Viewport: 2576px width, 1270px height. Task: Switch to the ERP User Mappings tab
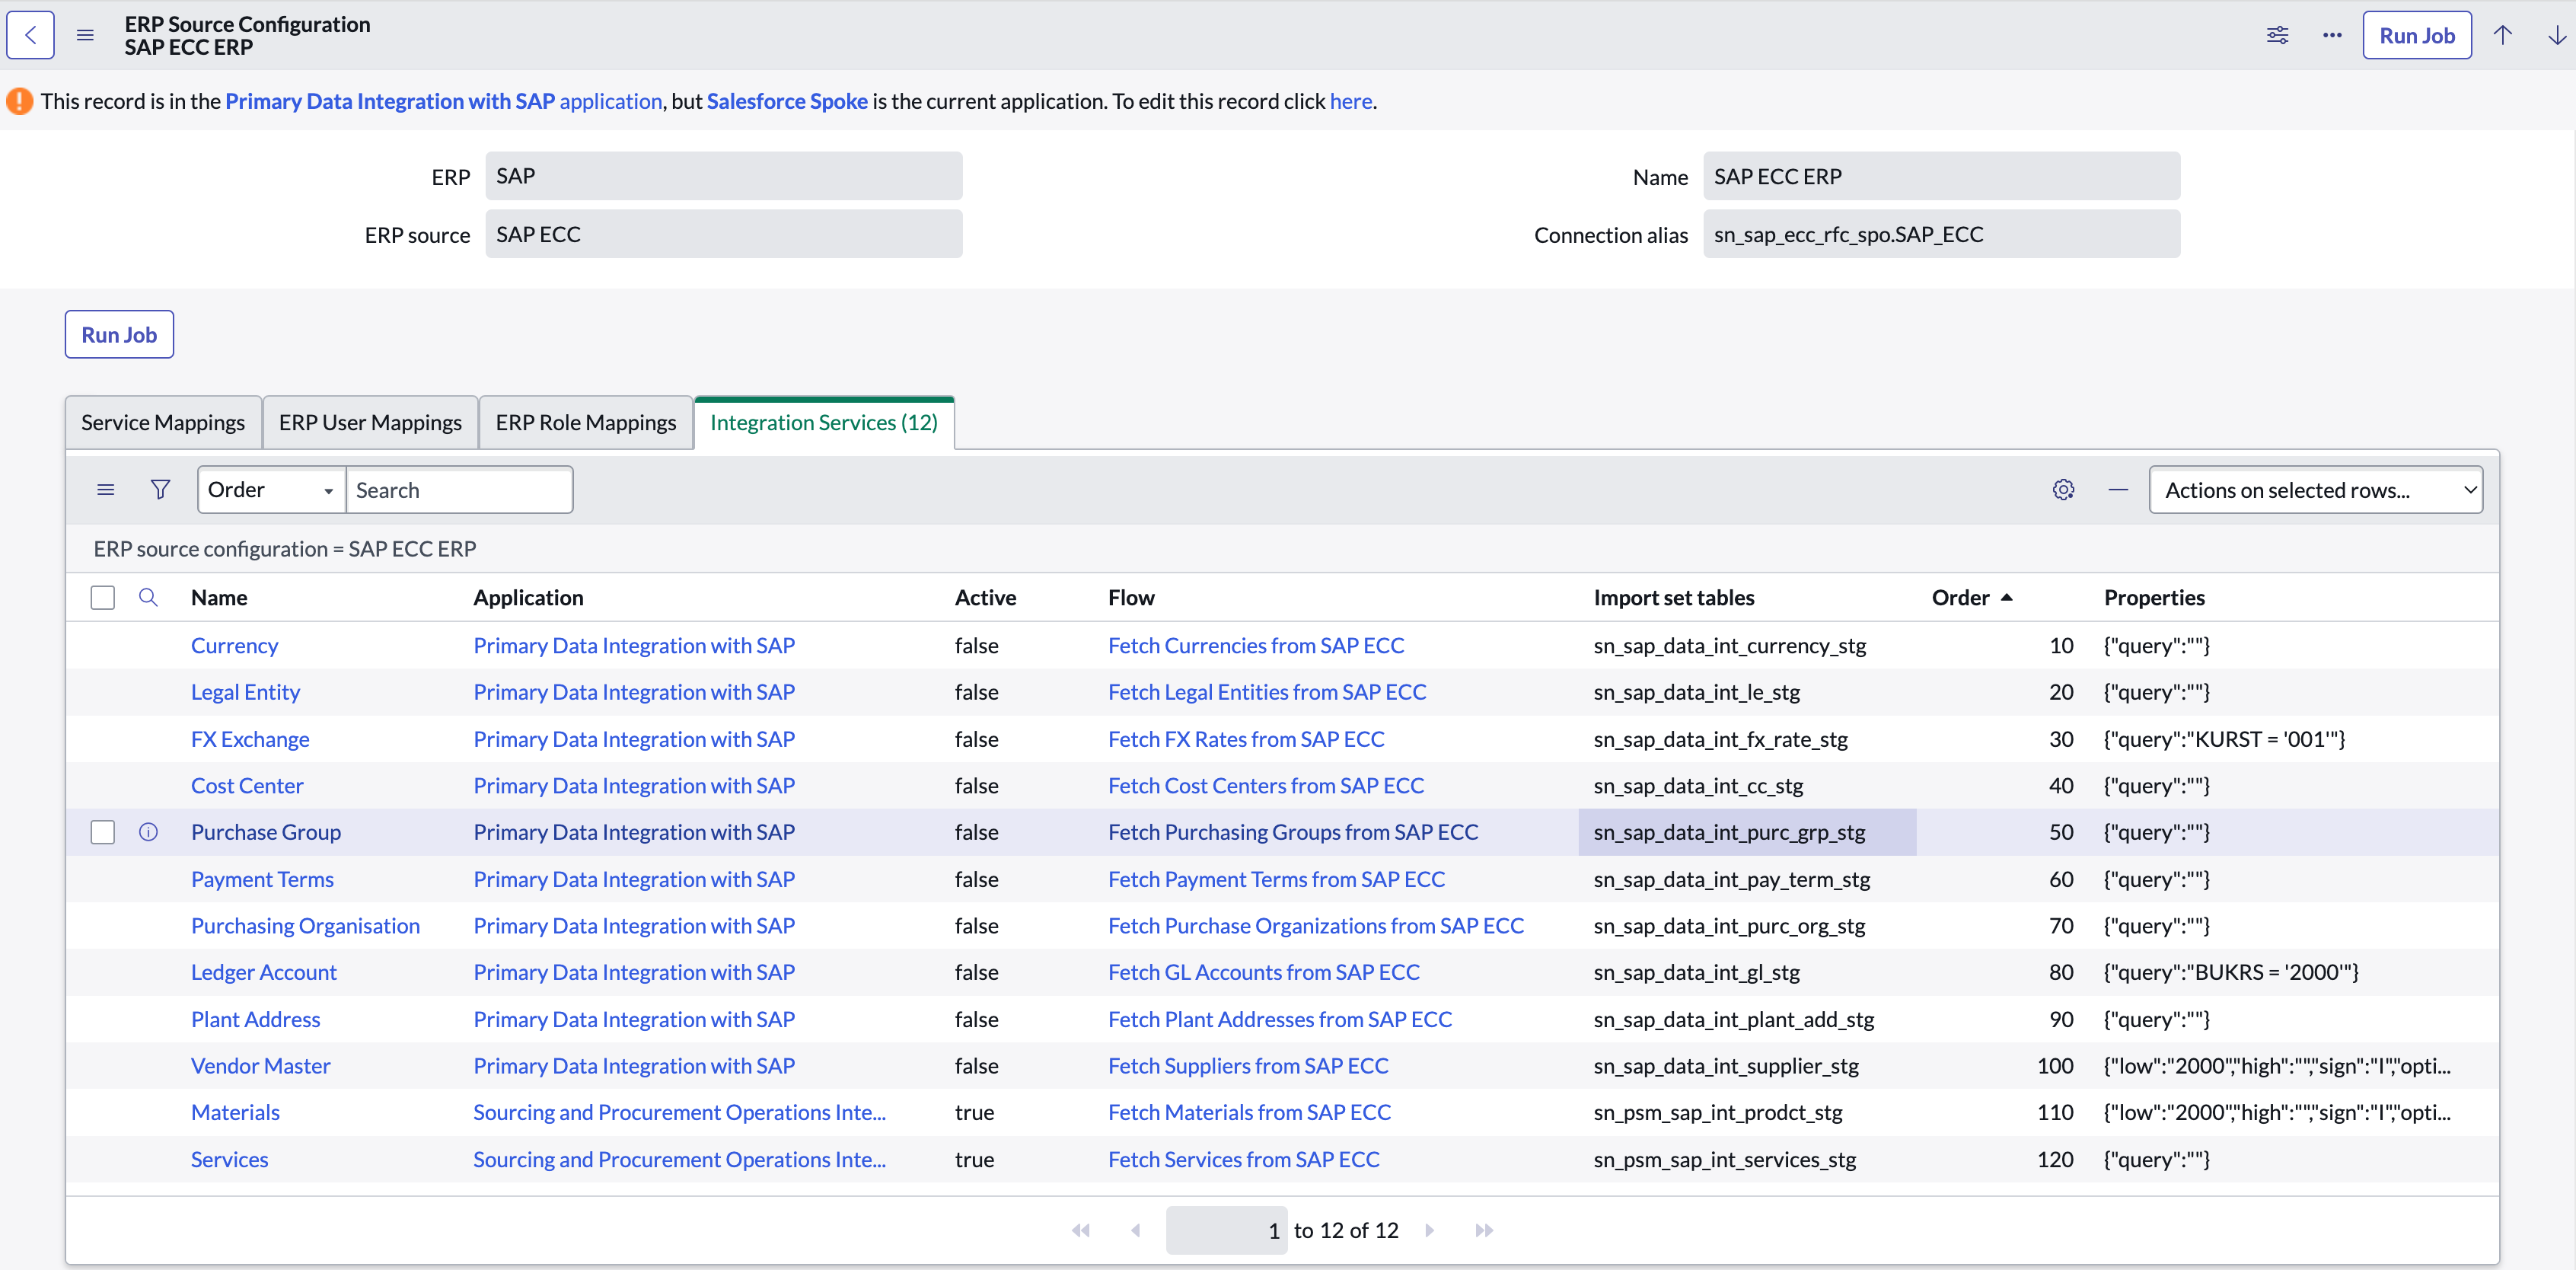tap(370, 422)
